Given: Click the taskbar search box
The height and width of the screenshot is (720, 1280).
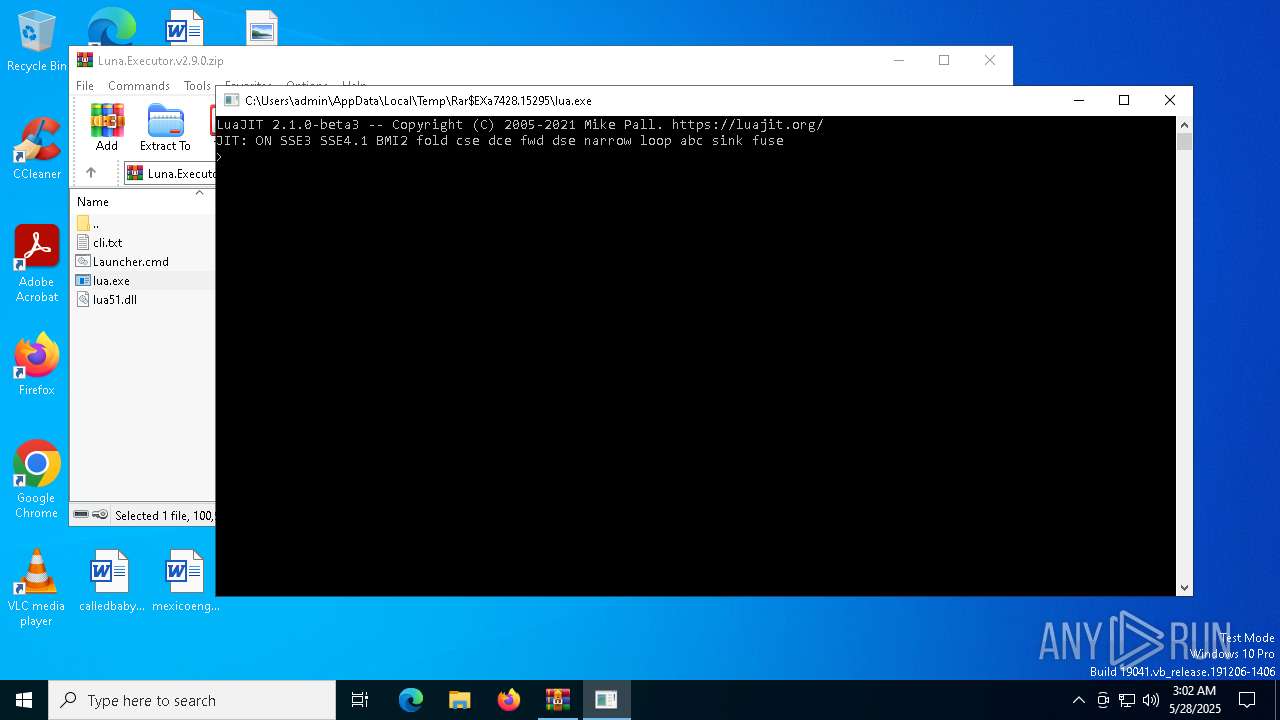Looking at the screenshot, I should pos(192,700).
